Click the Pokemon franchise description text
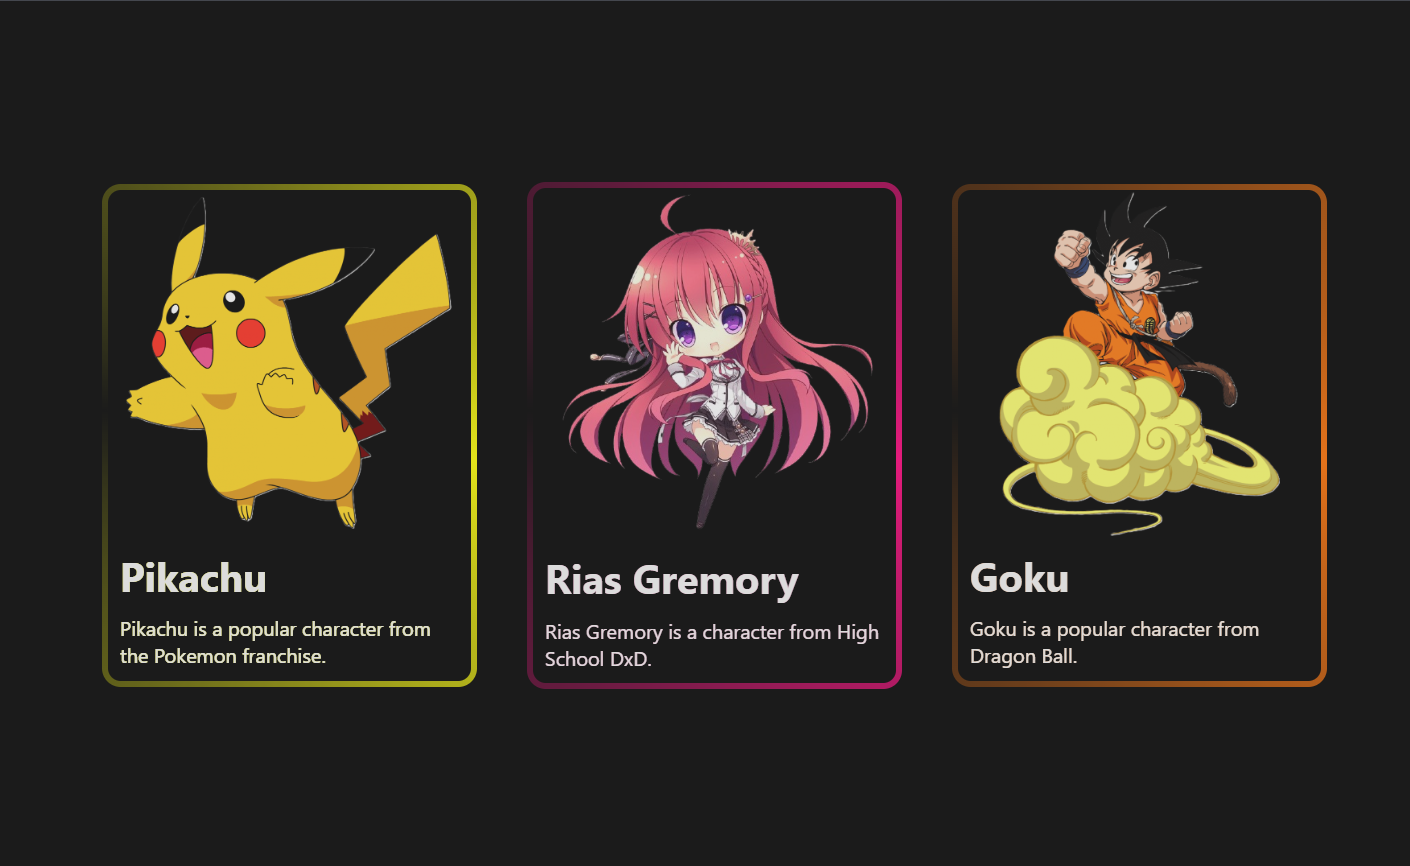 [x=276, y=642]
